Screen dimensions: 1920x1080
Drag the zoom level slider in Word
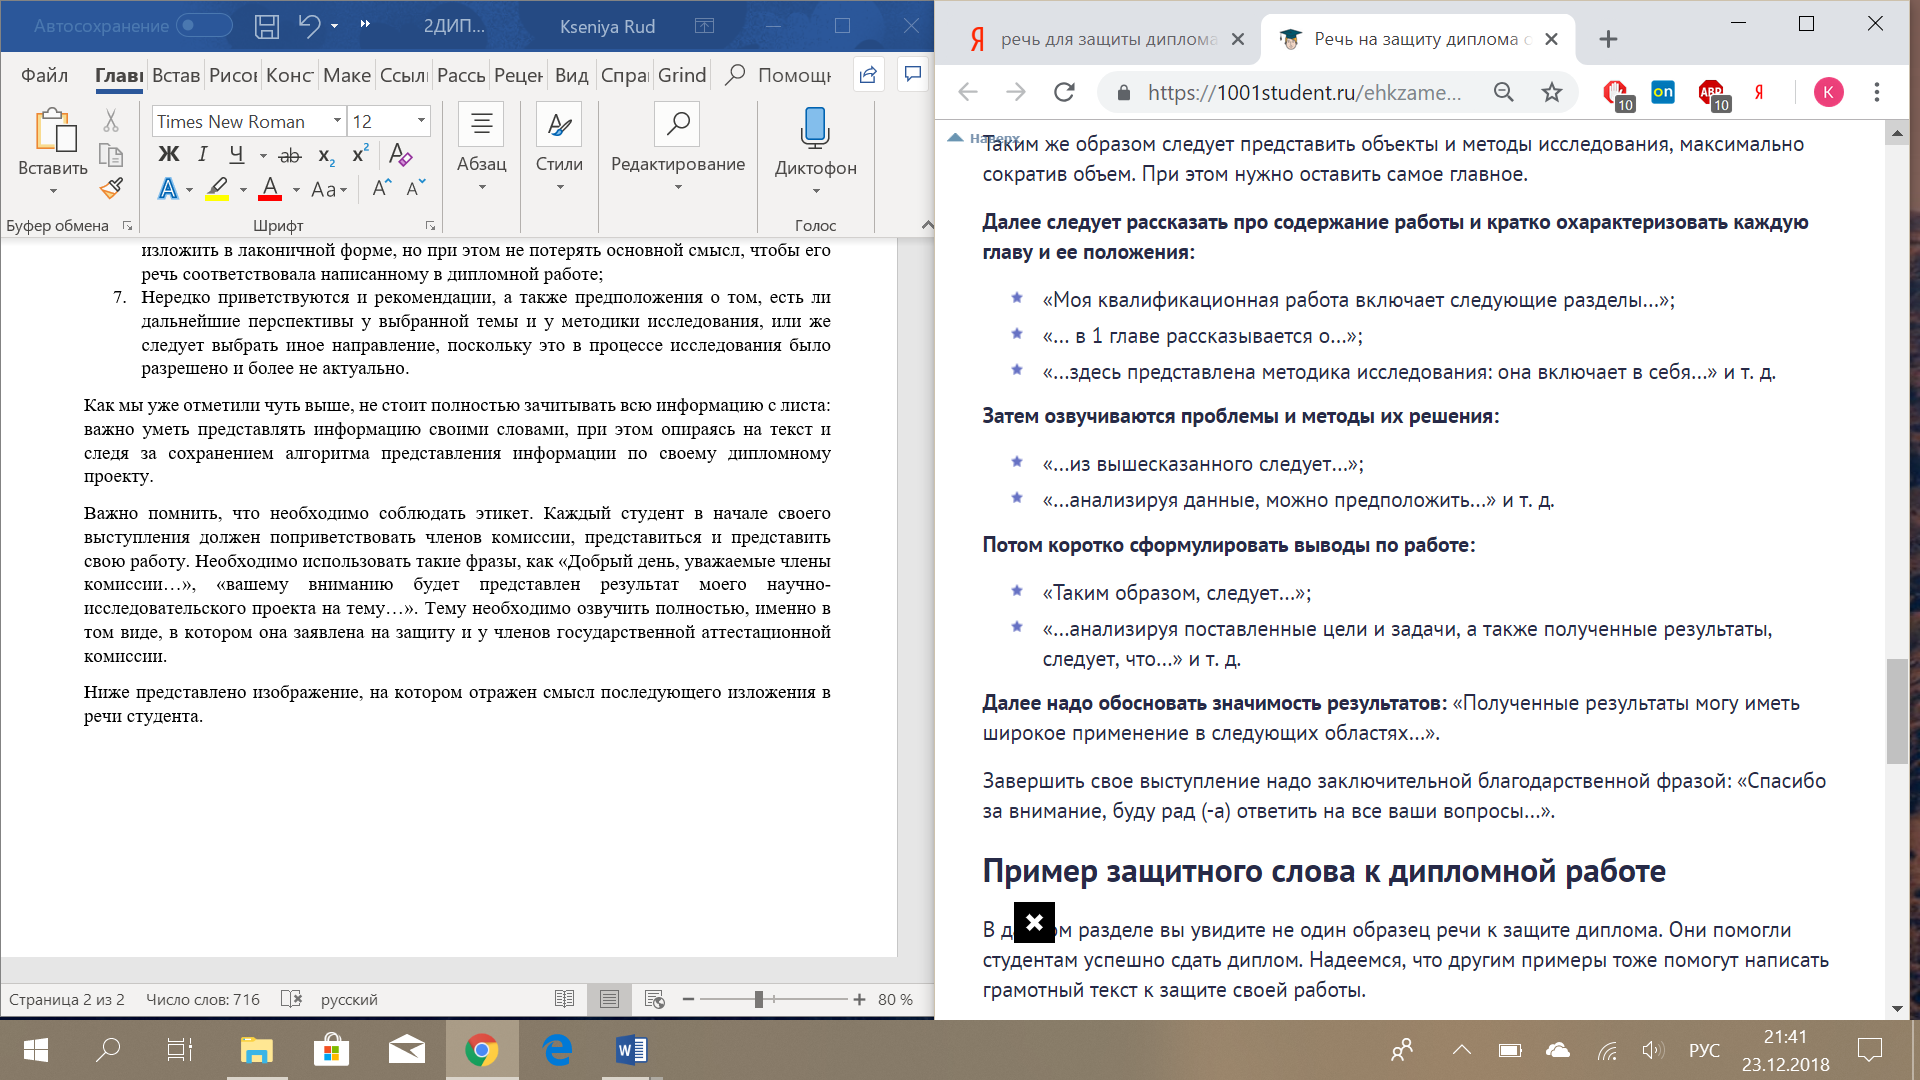754,1000
